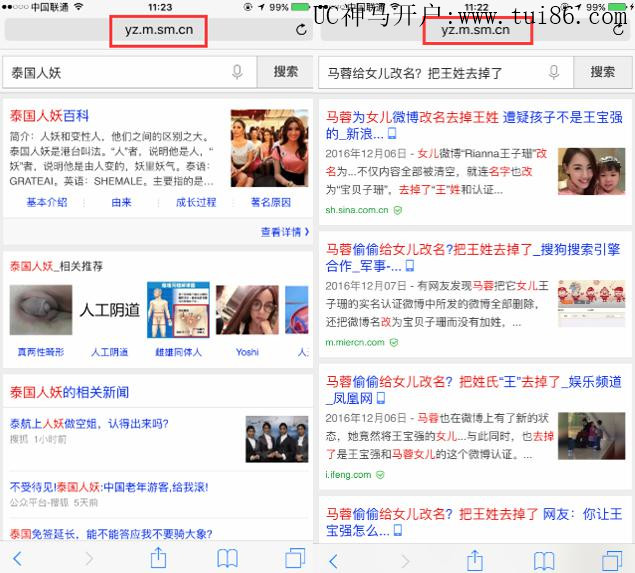
Task: Open the baike photo thumbnail
Action: pyautogui.click(x=270, y=148)
